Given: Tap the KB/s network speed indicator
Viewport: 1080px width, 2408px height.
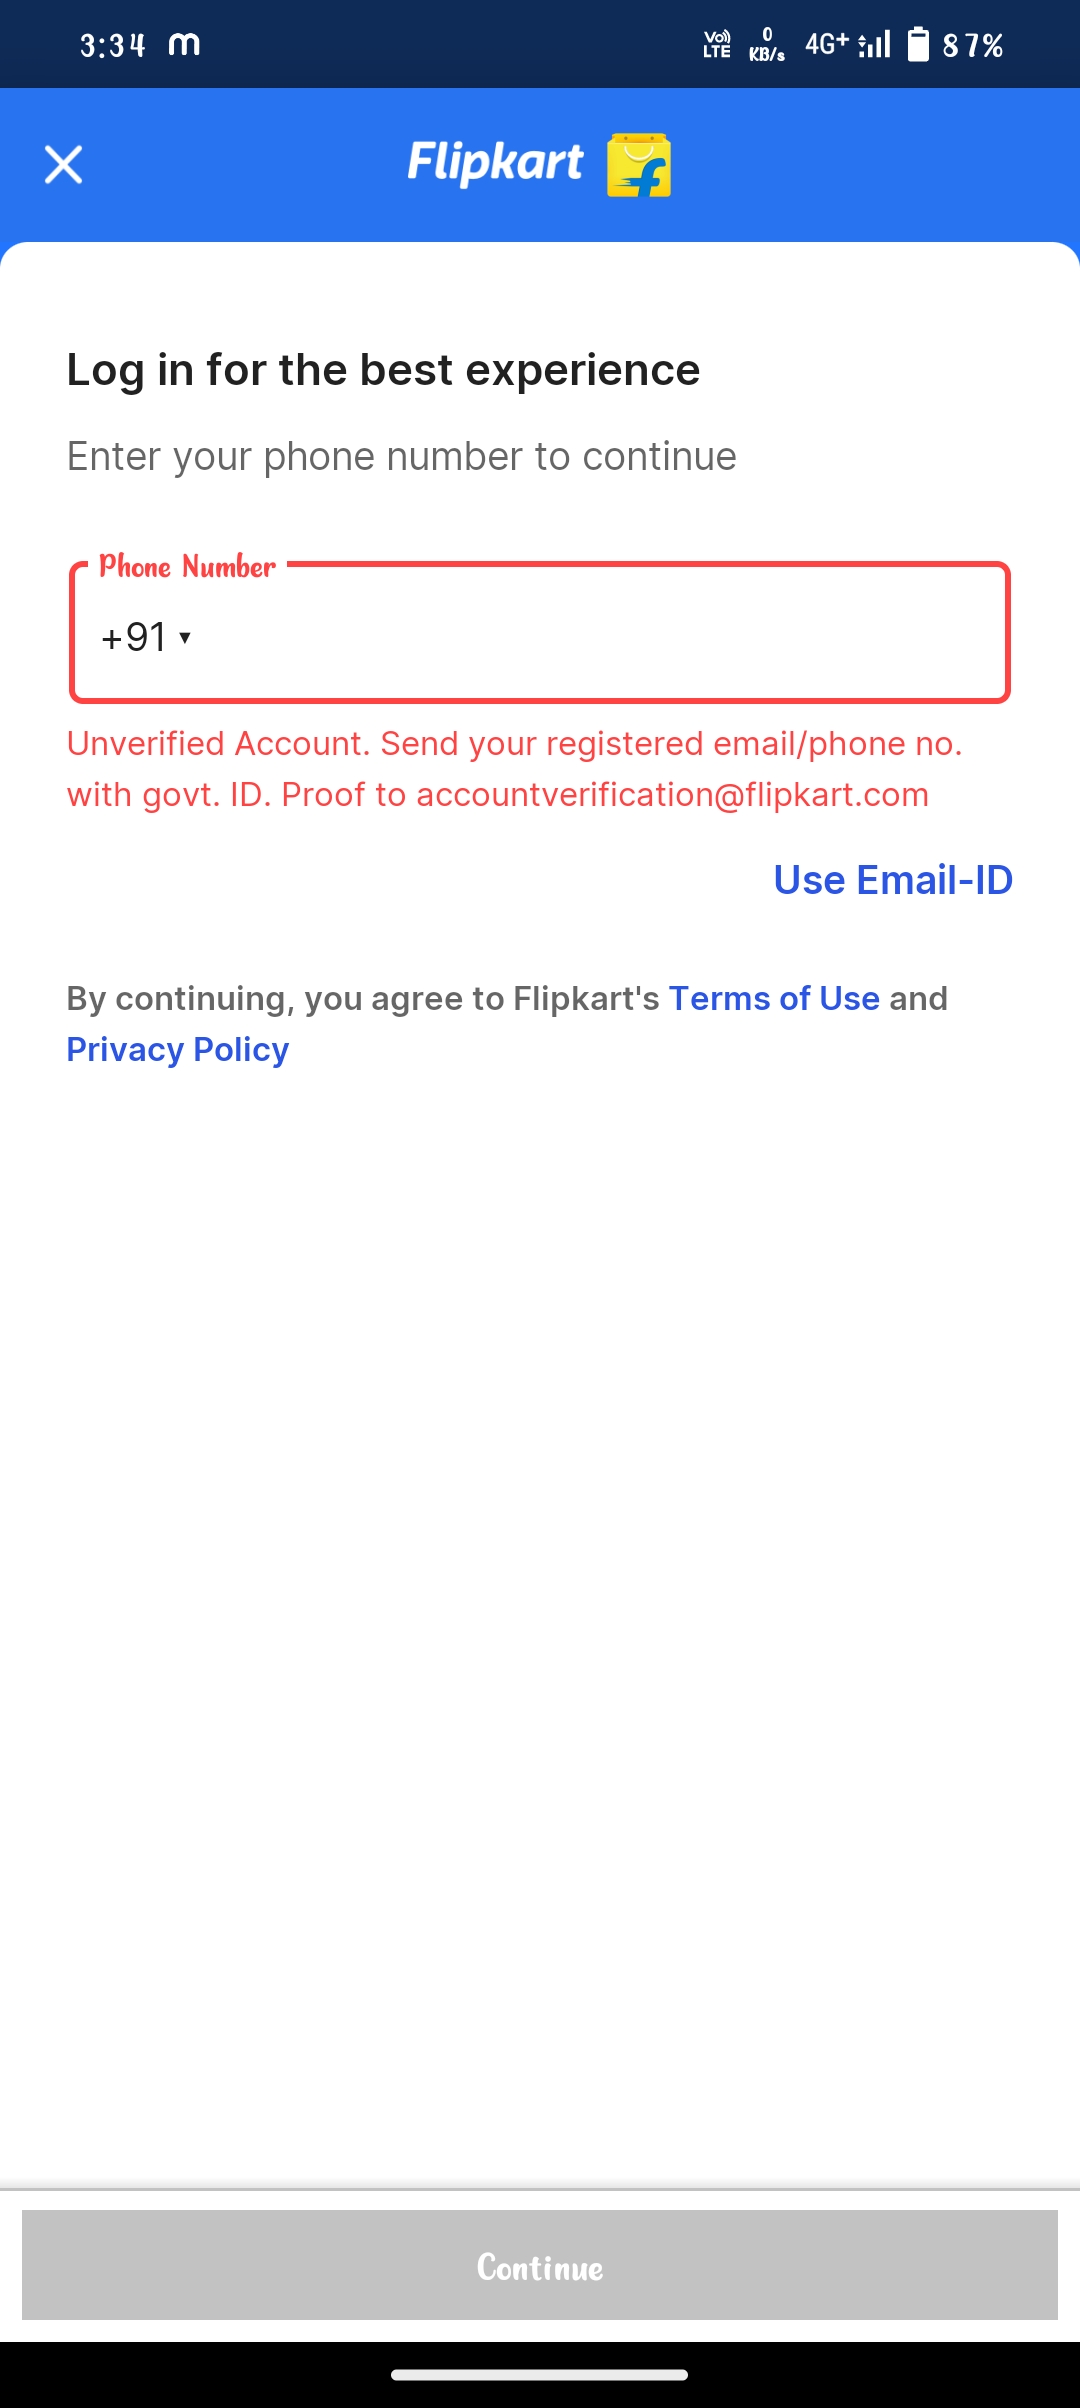Looking at the screenshot, I should pyautogui.click(x=767, y=45).
